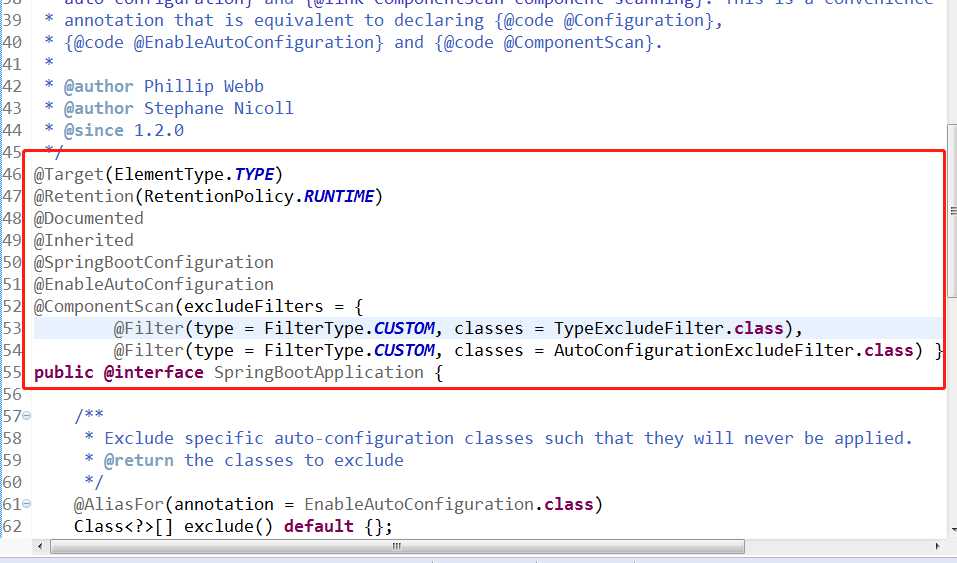Click the excludeFilters attribute name
Screen dimensions: 957x563
coord(254,307)
